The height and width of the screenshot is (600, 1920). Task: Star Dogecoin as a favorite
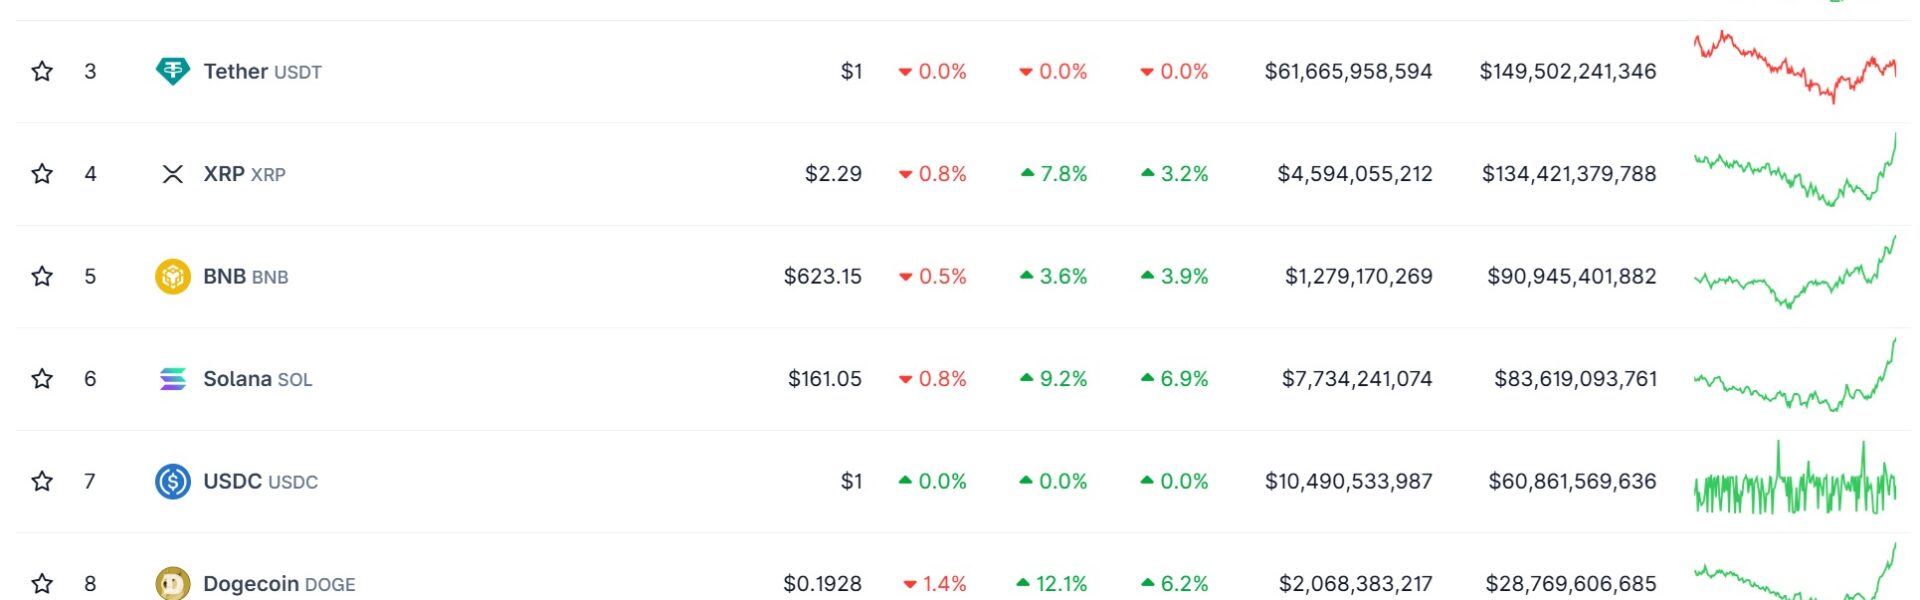click(42, 583)
